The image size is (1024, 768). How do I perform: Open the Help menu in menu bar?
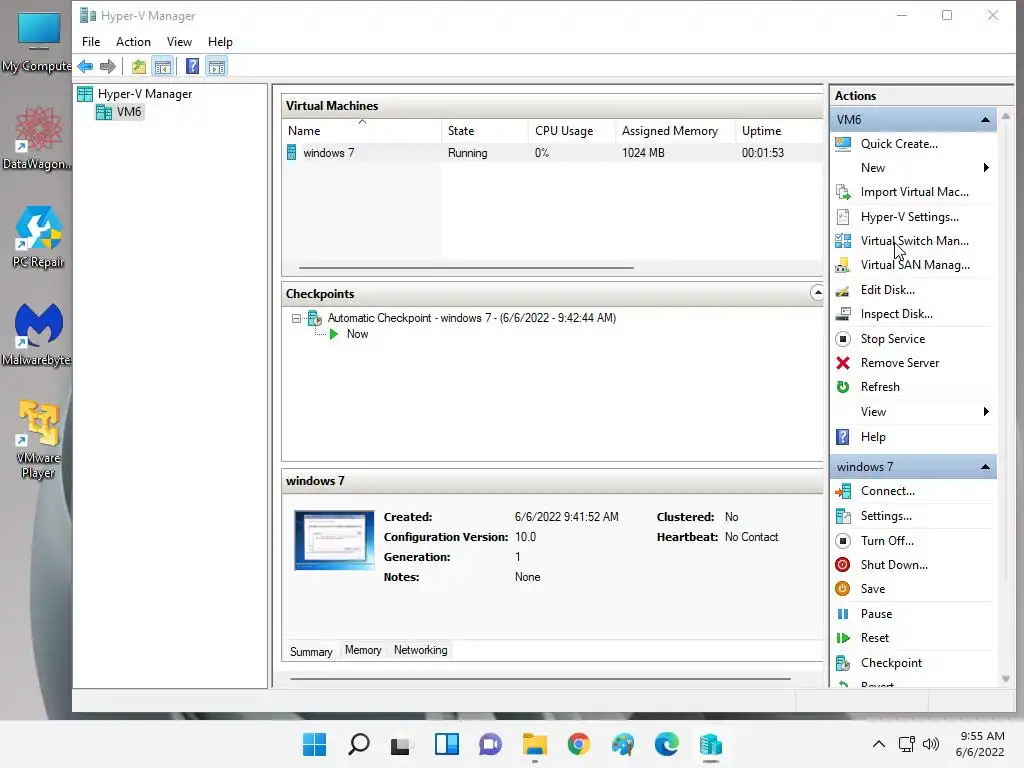coord(220,42)
